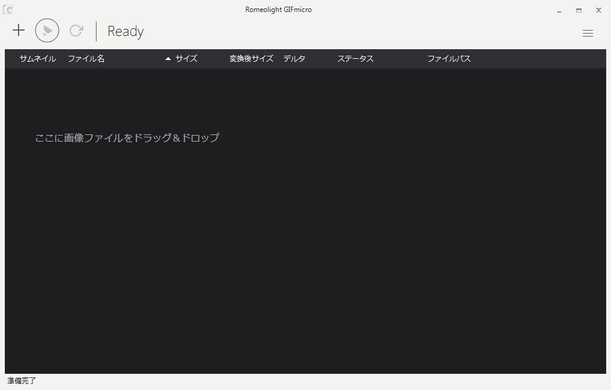611x390 pixels.
Task: Toggle the sort arrow beside サイズ
Action: pyautogui.click(x=168, y=59)
